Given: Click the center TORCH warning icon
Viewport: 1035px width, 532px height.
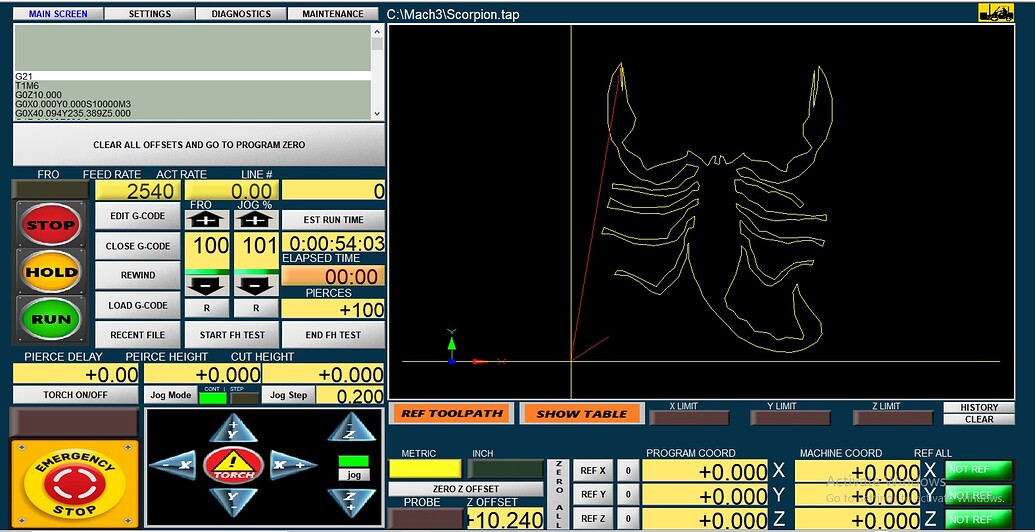Looking at the screenshot, I should click(233, 465).
